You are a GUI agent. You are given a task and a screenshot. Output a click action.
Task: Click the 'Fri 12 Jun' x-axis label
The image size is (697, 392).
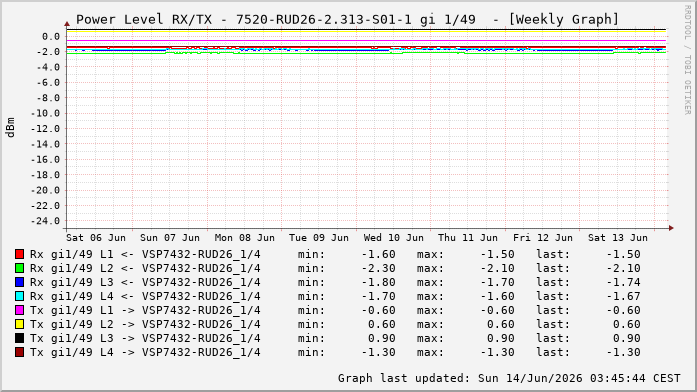click(543, 238)
